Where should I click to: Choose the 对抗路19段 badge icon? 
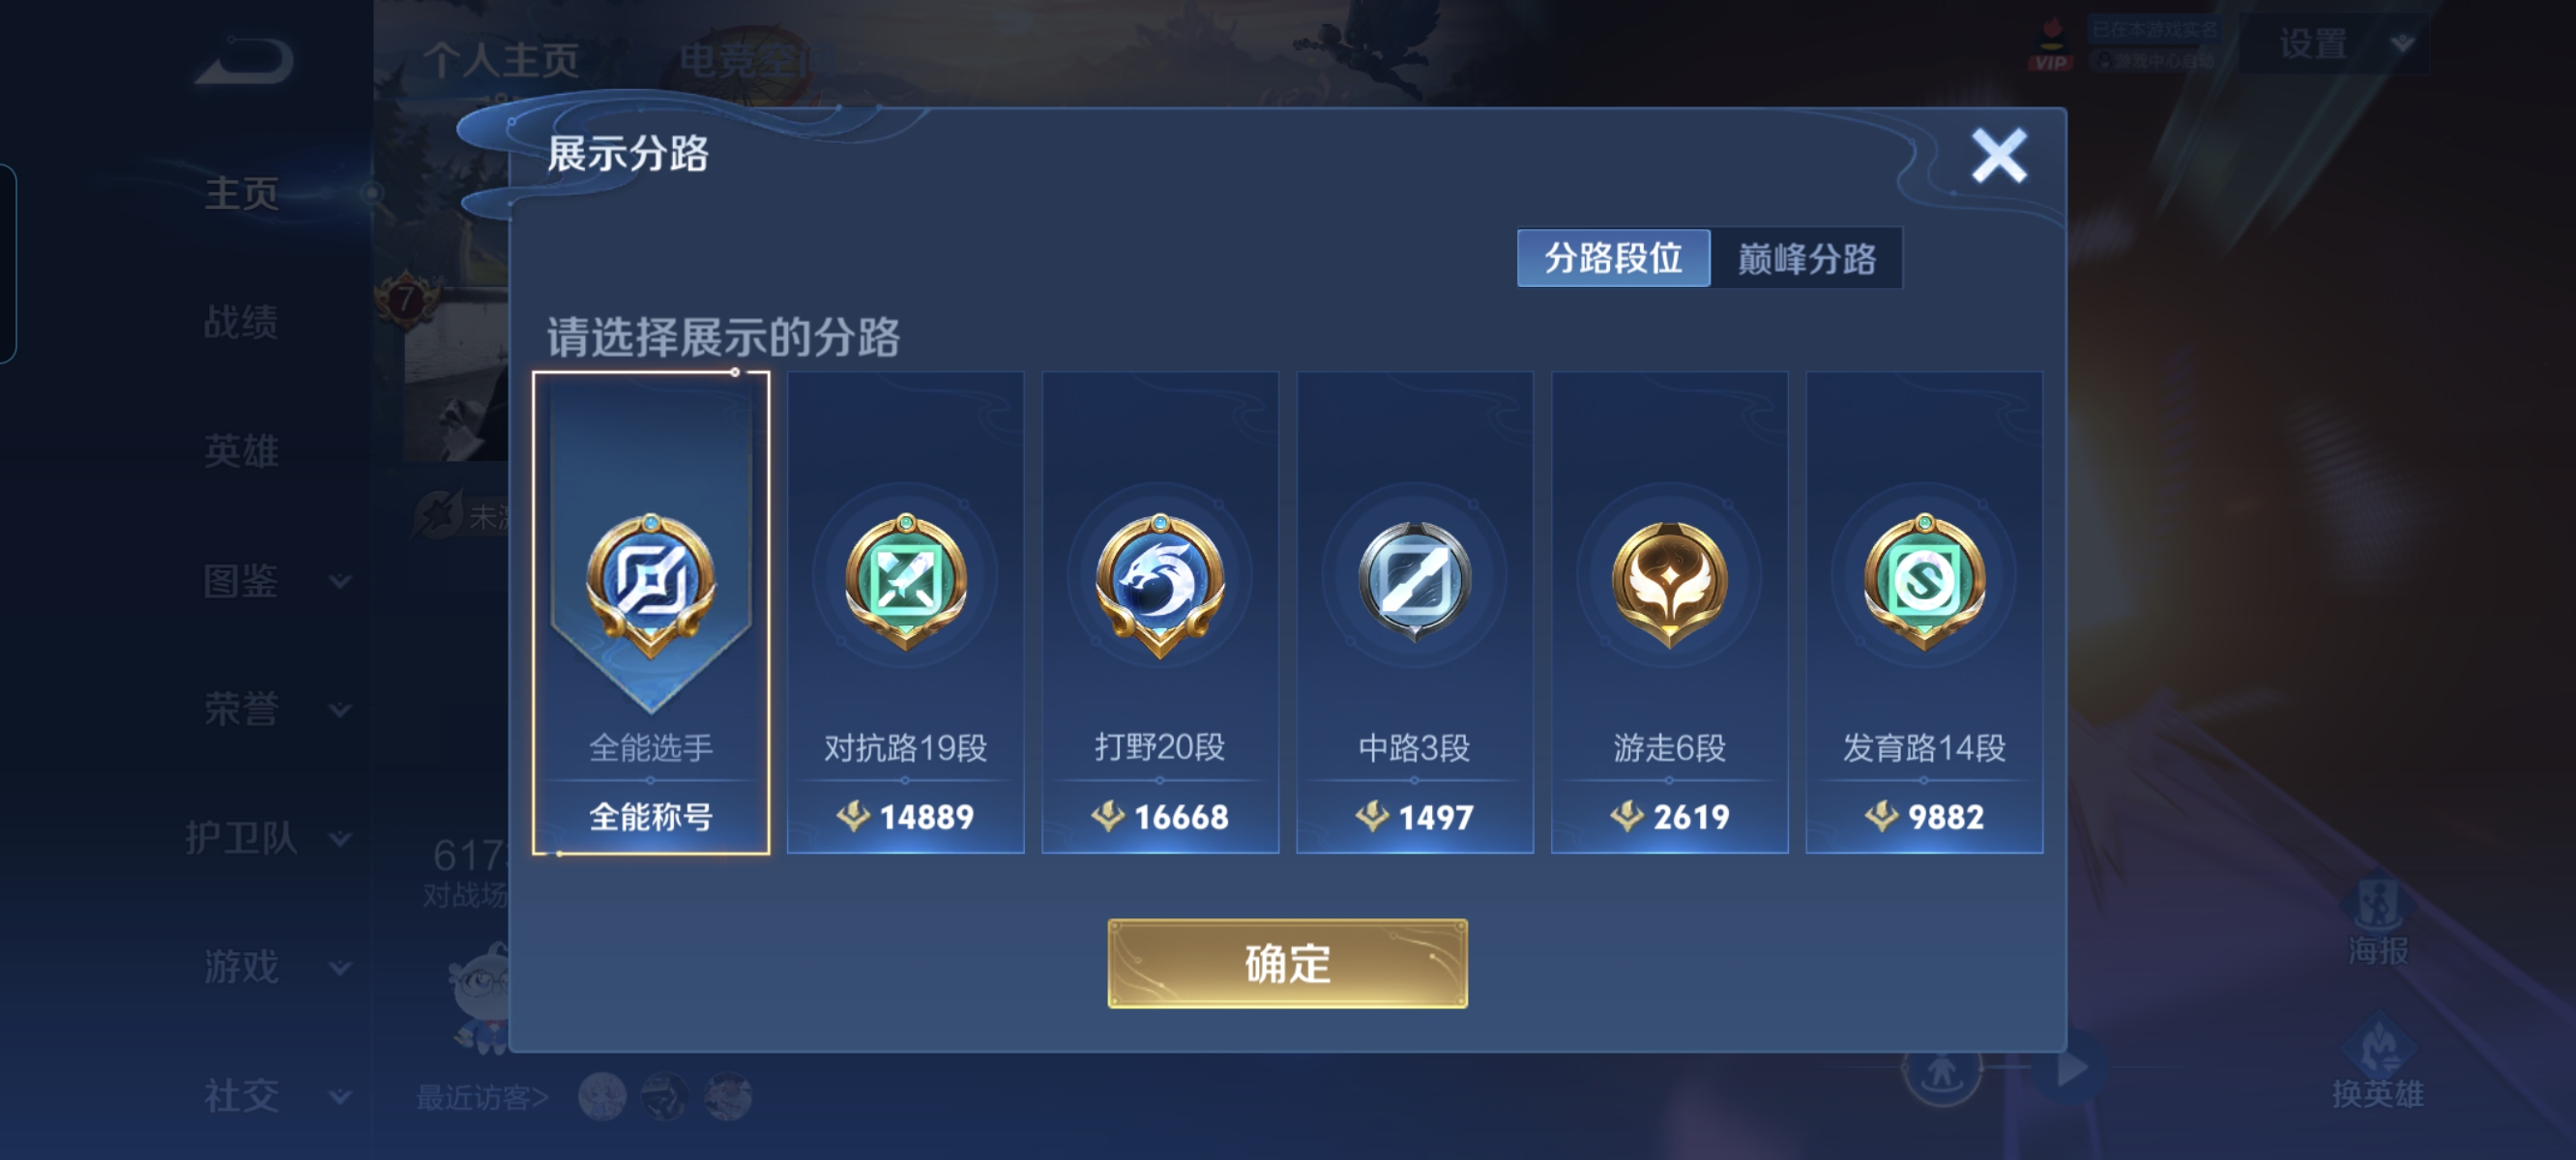(x=906, y=582)
